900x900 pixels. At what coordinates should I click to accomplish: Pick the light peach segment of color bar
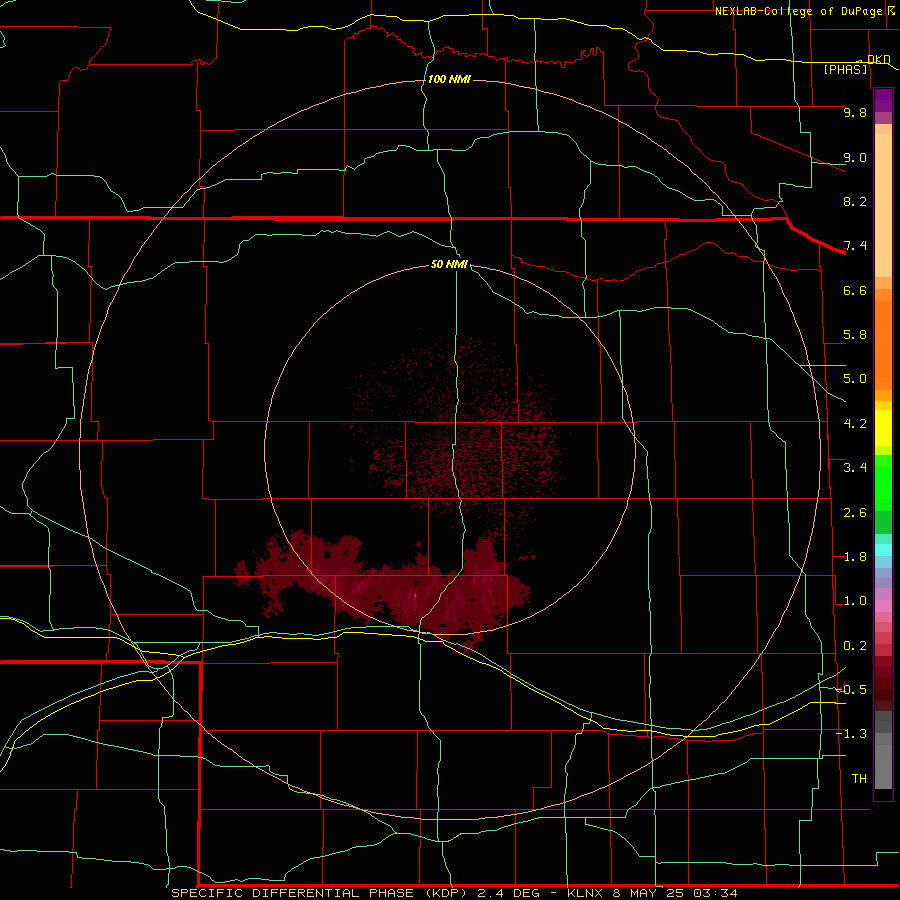coord(883,205)
